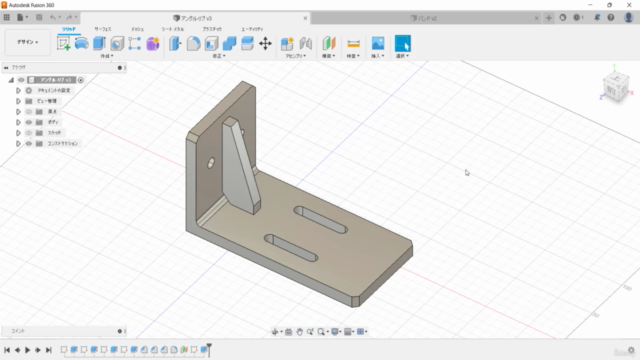Open the Design workspace dropdown
Image resolution: width=640 pixels, height=360 pixels.
27,42
